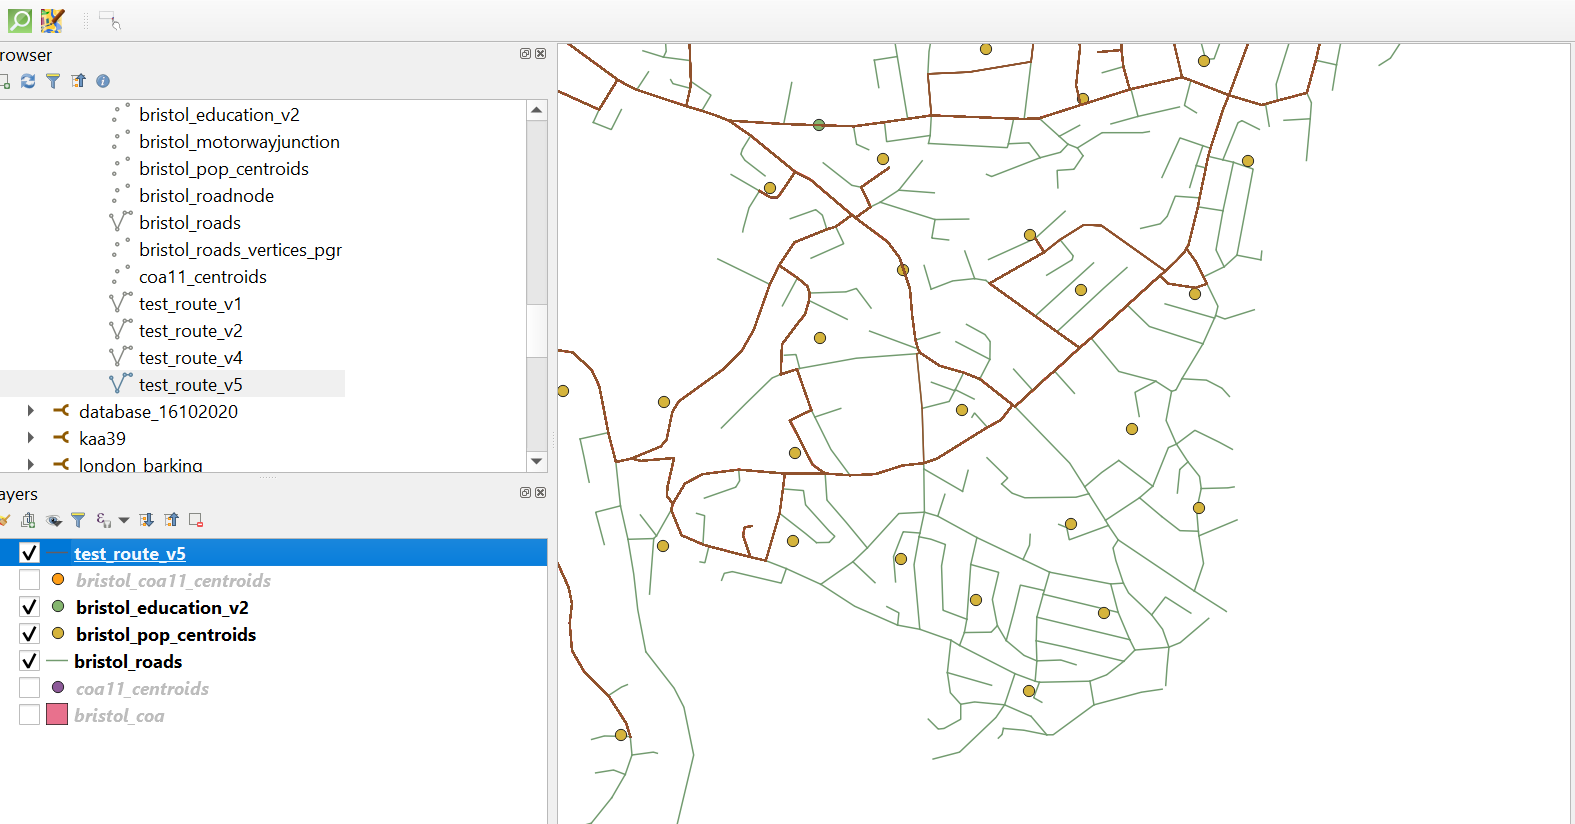Select bristol_pop_centroids layer name in Layers
1575x824 pixels.
pyautogui.click(x=166, y=634)
